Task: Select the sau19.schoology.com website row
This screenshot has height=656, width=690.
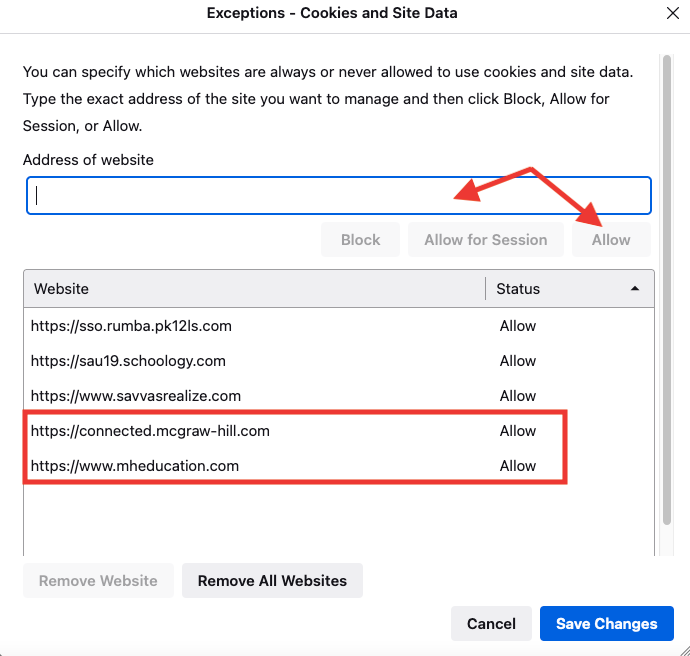Action: (x=129, y=361)
